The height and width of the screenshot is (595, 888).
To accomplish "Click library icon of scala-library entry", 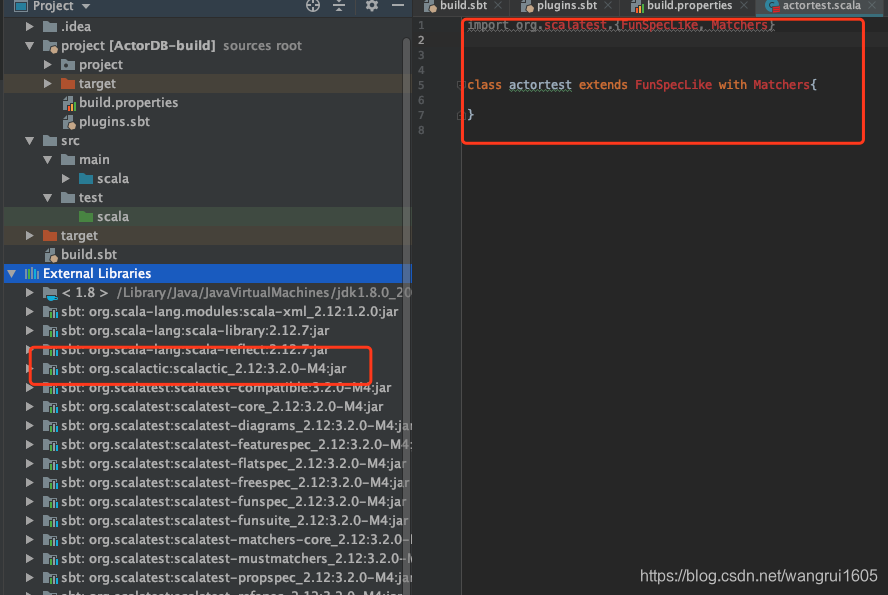I will tap(50, 331).
